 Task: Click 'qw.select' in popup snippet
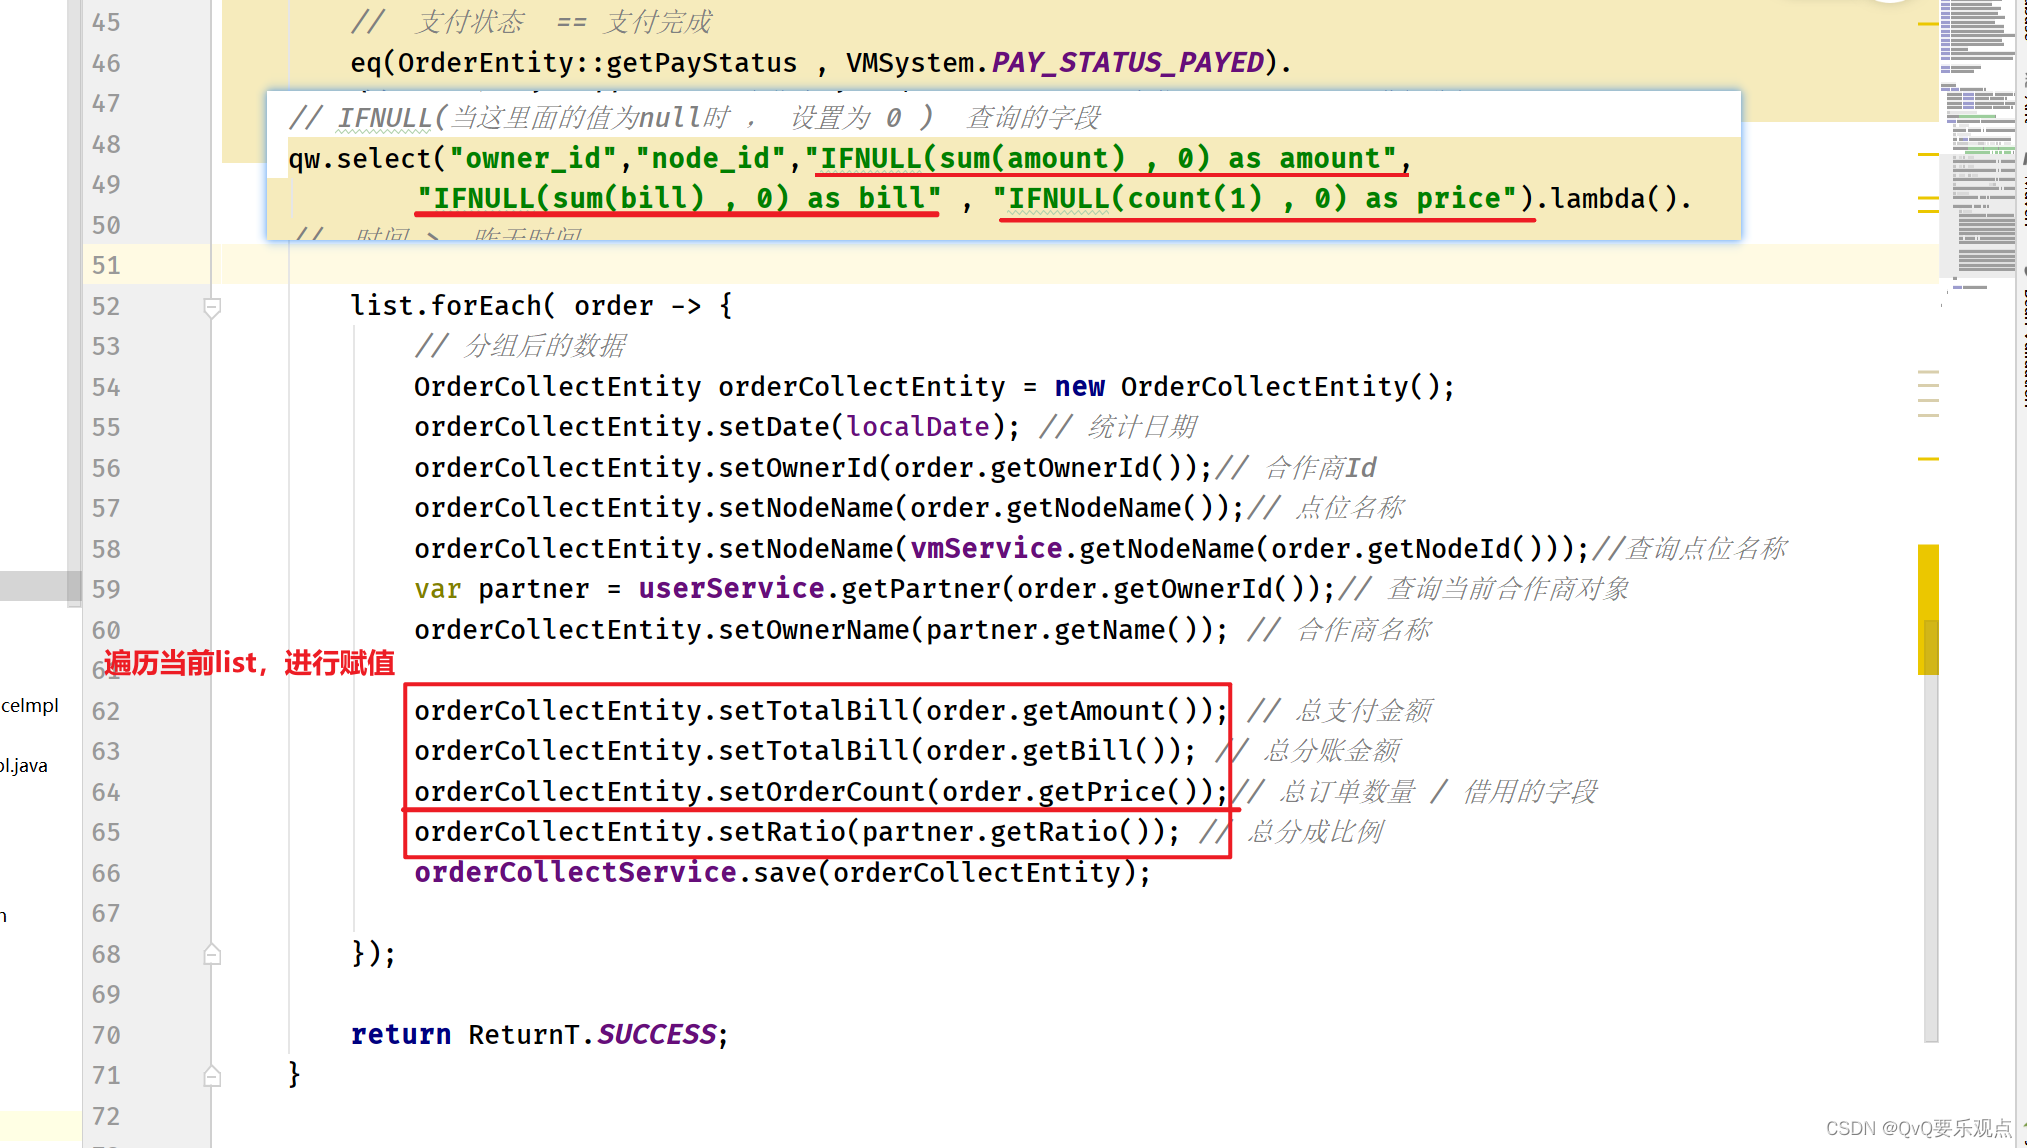[x=359, y=158]
